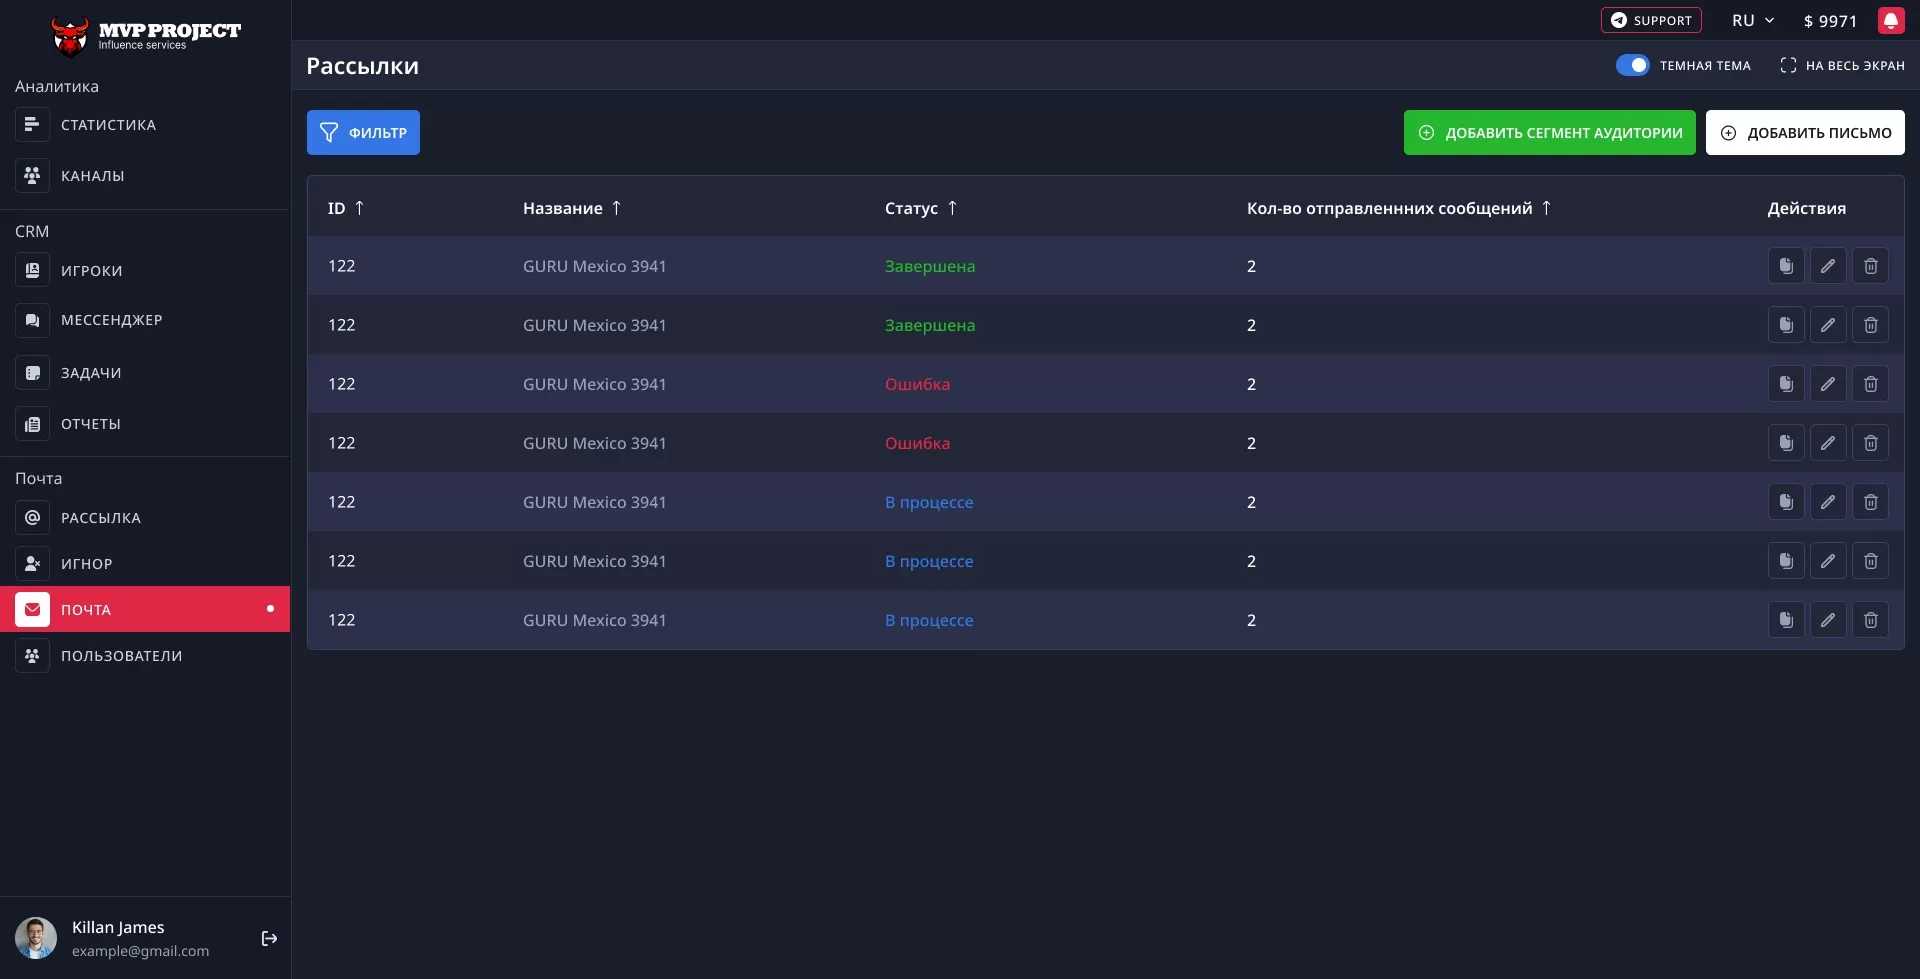The width and height of the screenshot is (1920, 979).
Task: Delete the first Ошибка status row
Action: tap(1870, 384)
